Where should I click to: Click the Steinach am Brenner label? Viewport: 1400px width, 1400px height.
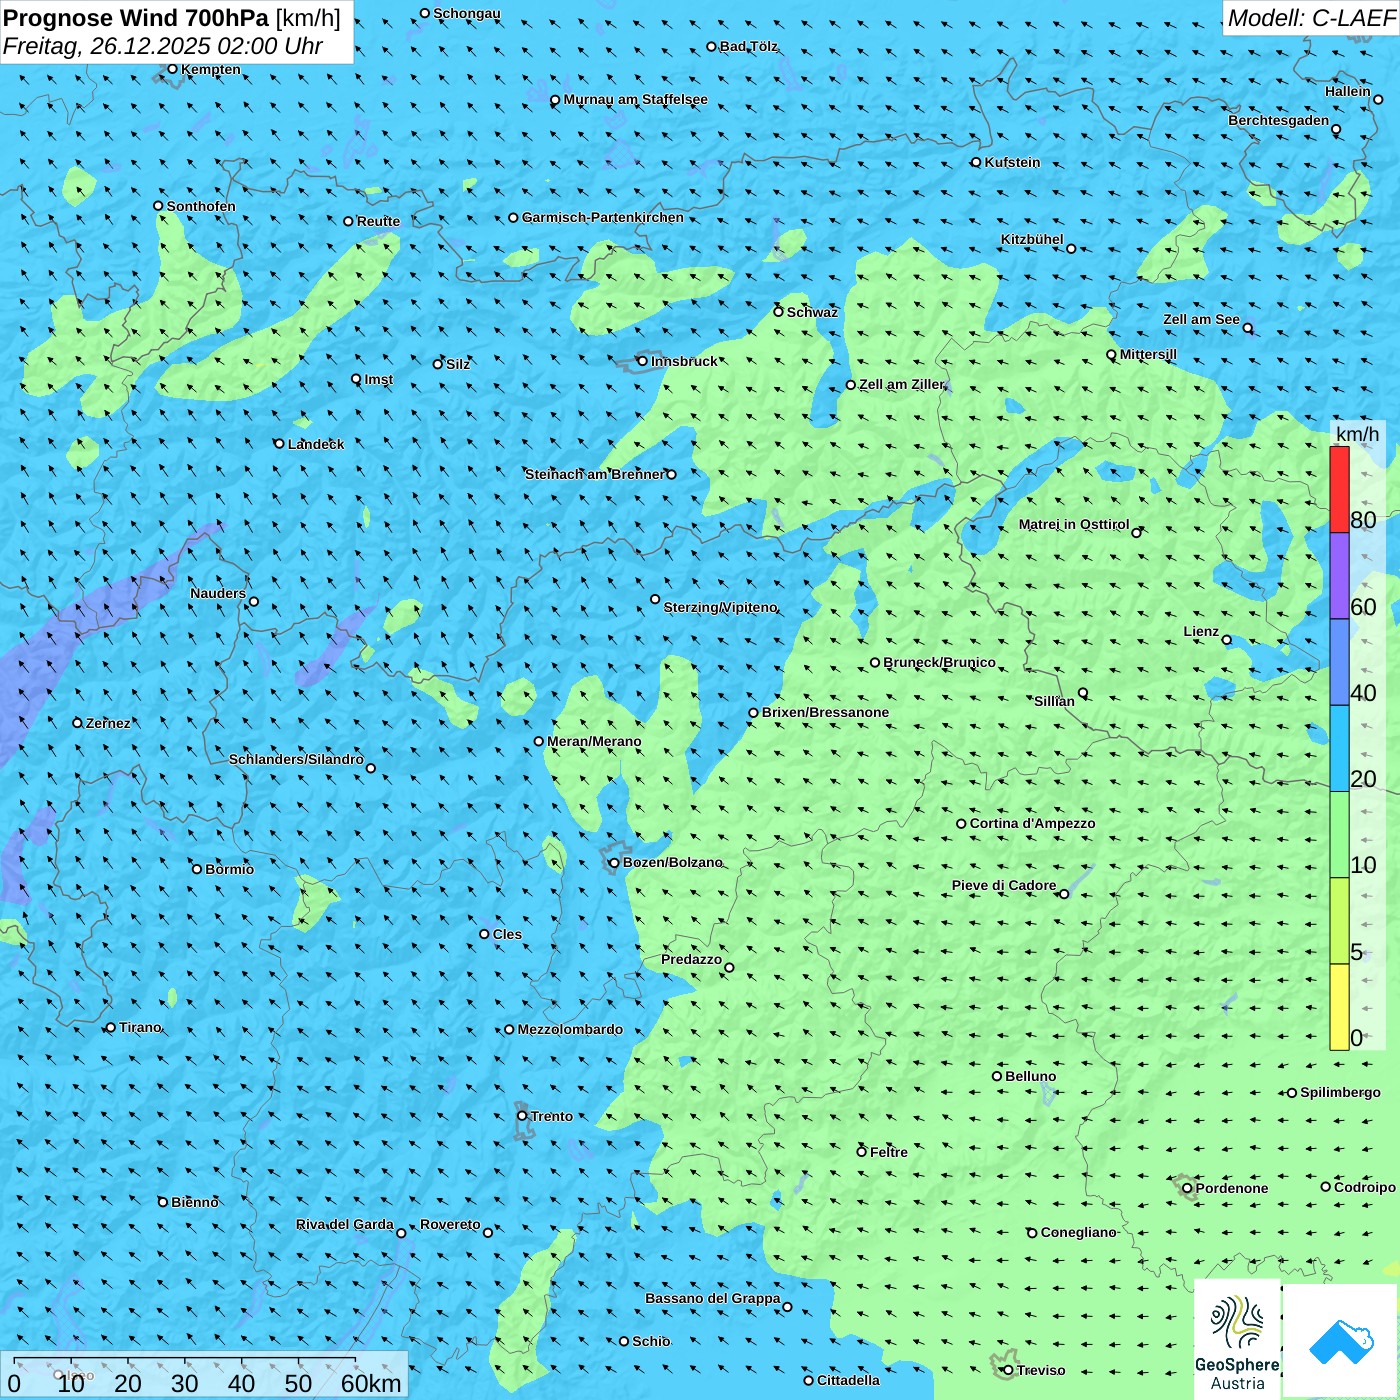[595, 474]
